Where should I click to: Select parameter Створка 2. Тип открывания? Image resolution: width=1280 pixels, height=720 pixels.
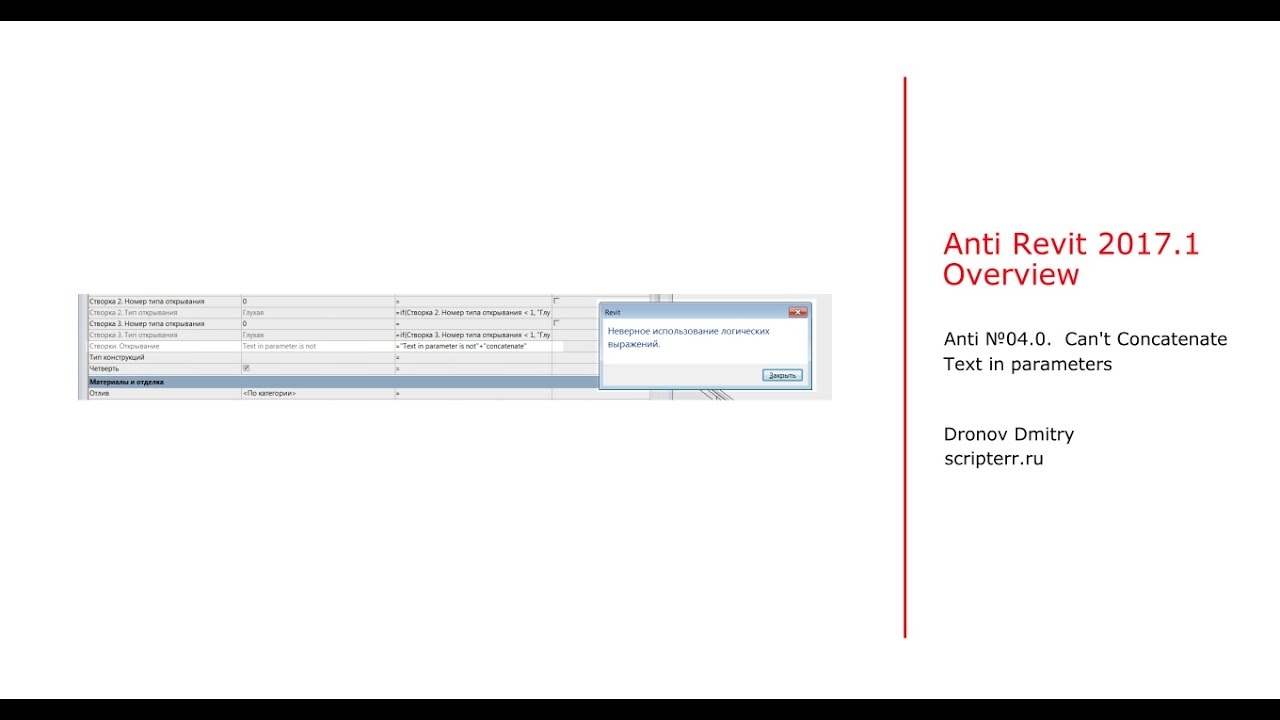tap(133, 312)
